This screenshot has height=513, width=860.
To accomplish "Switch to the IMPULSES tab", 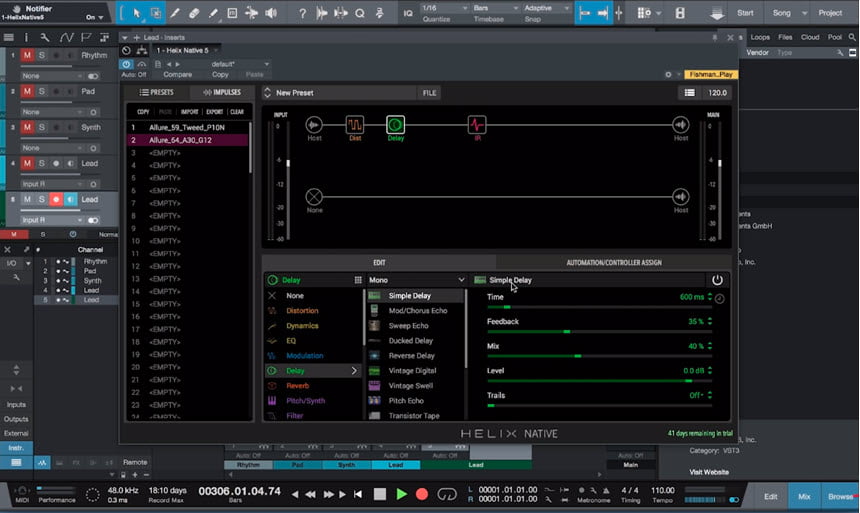I will point(222,92).
